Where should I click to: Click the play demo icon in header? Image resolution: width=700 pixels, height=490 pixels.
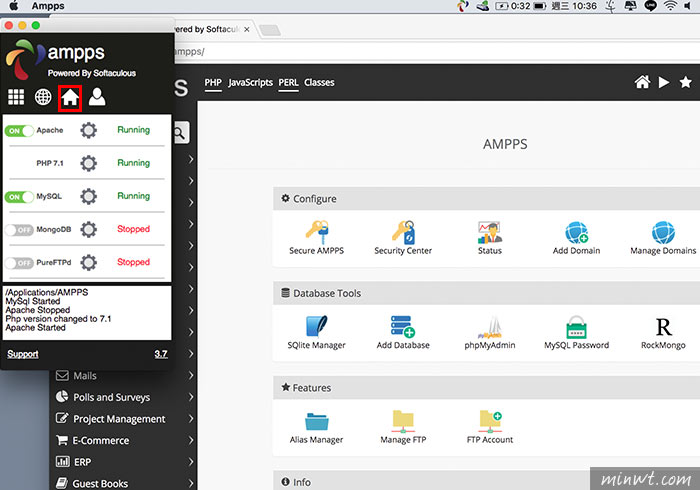tap(664, 82)
